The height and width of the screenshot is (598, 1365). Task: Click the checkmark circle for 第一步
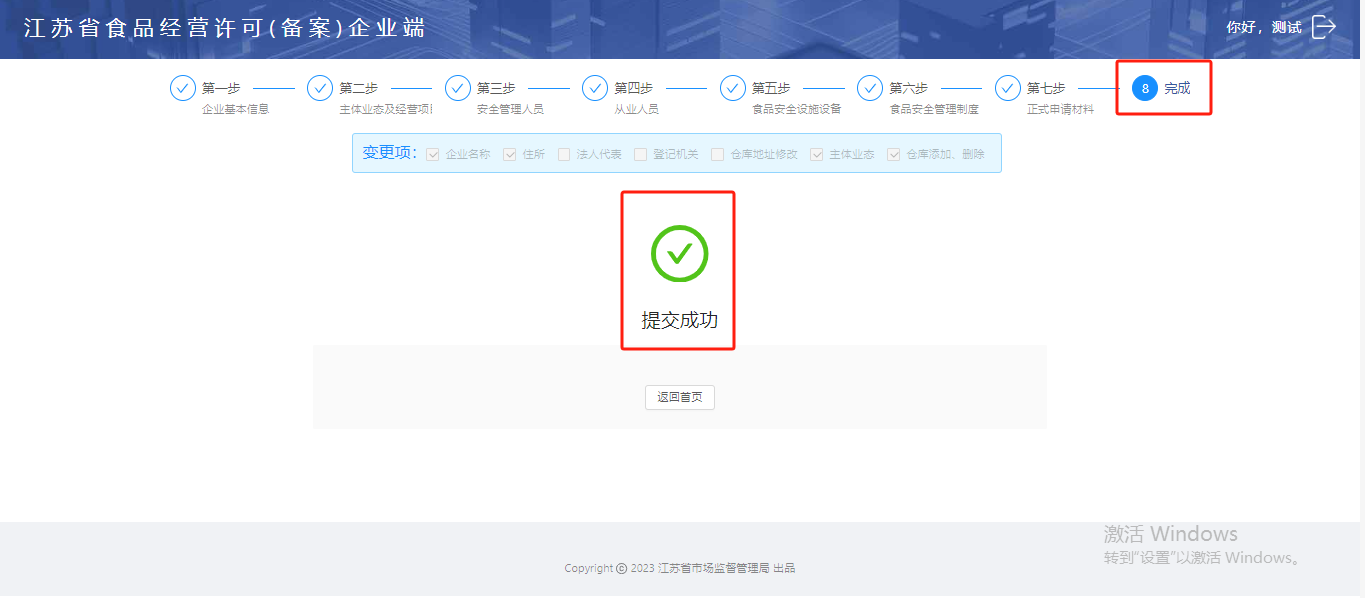click(182, 88)
